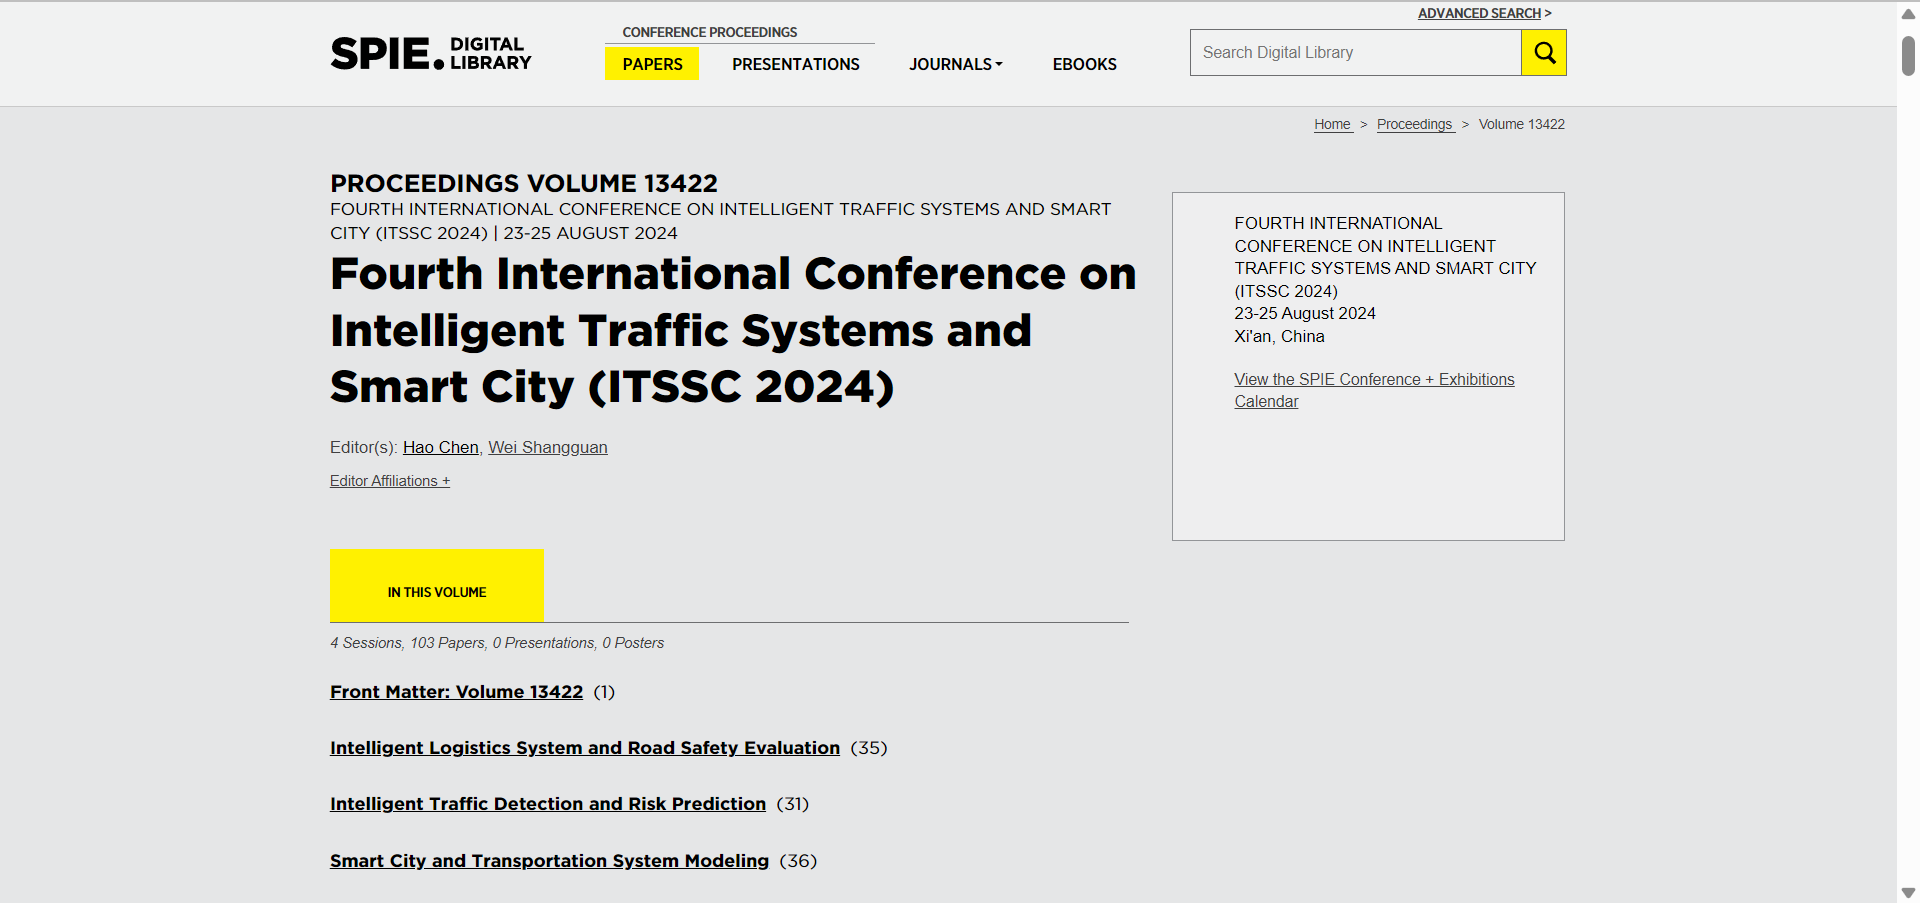Switch to the In This Volume tab
This screenshot has height=903, width=1920.
pos(437,586)
